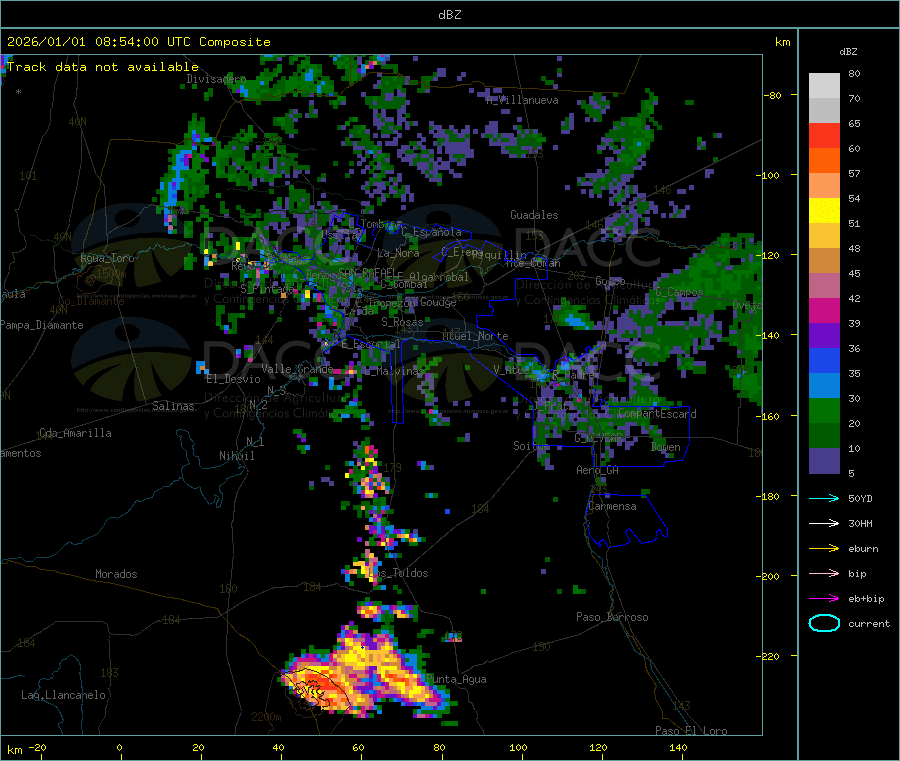Pick the dusty pink 45–42 dBZ swatch
This screenshot has height=761, width=900.
[x=824, y=286]
